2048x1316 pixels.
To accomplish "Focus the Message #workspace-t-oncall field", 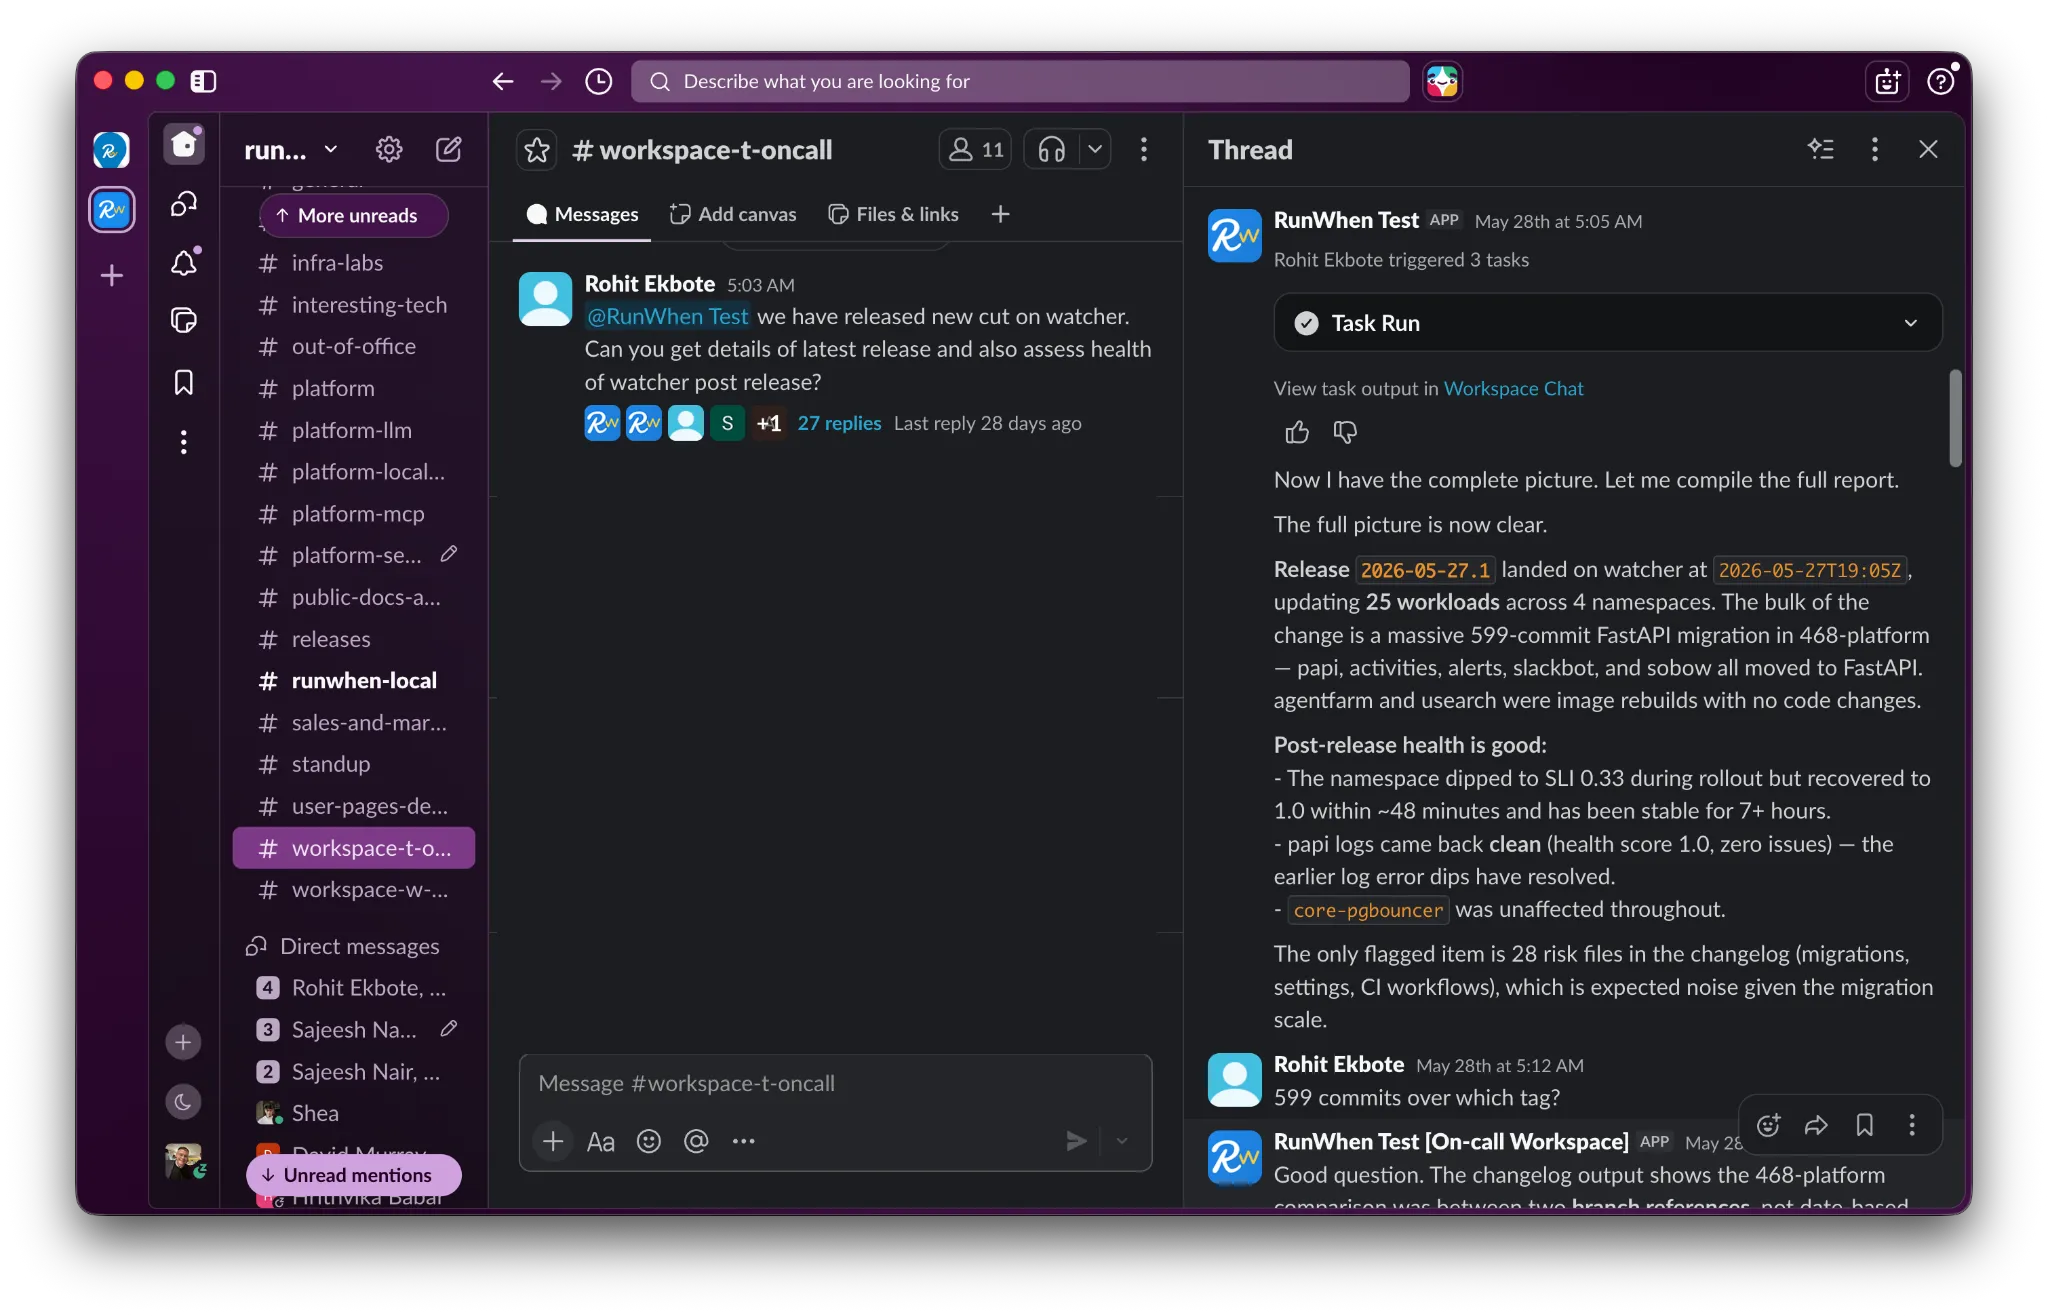I will click(835, 1084).
